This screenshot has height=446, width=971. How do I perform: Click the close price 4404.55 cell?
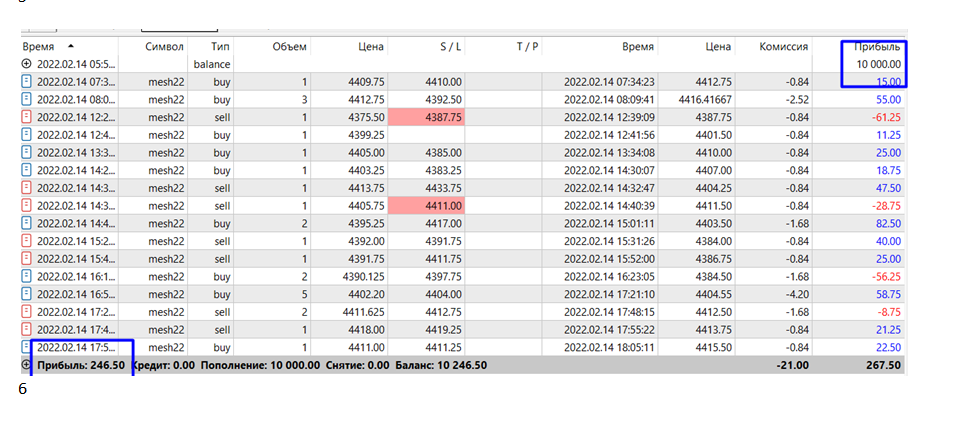(x=713, y=294)
